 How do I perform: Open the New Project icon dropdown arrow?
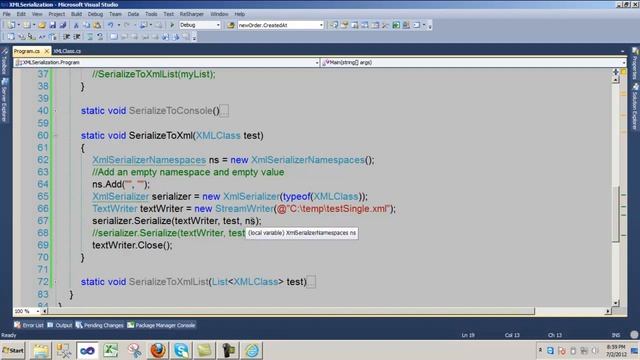click(18, 25)
